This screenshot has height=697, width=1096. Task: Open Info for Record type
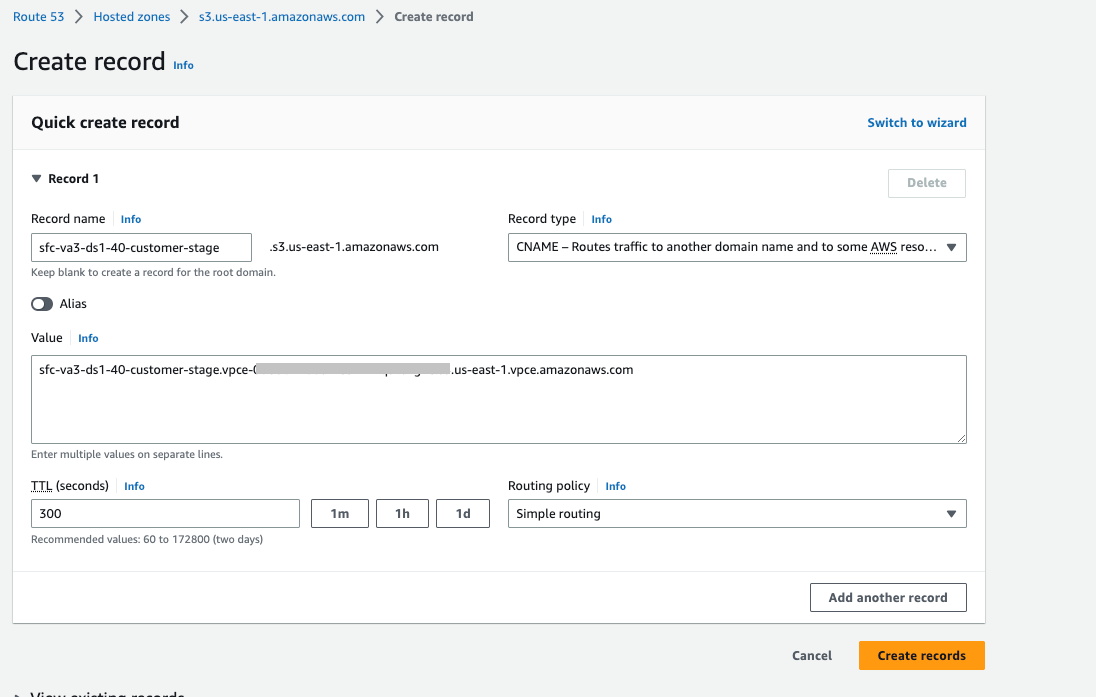coord(601,219)
